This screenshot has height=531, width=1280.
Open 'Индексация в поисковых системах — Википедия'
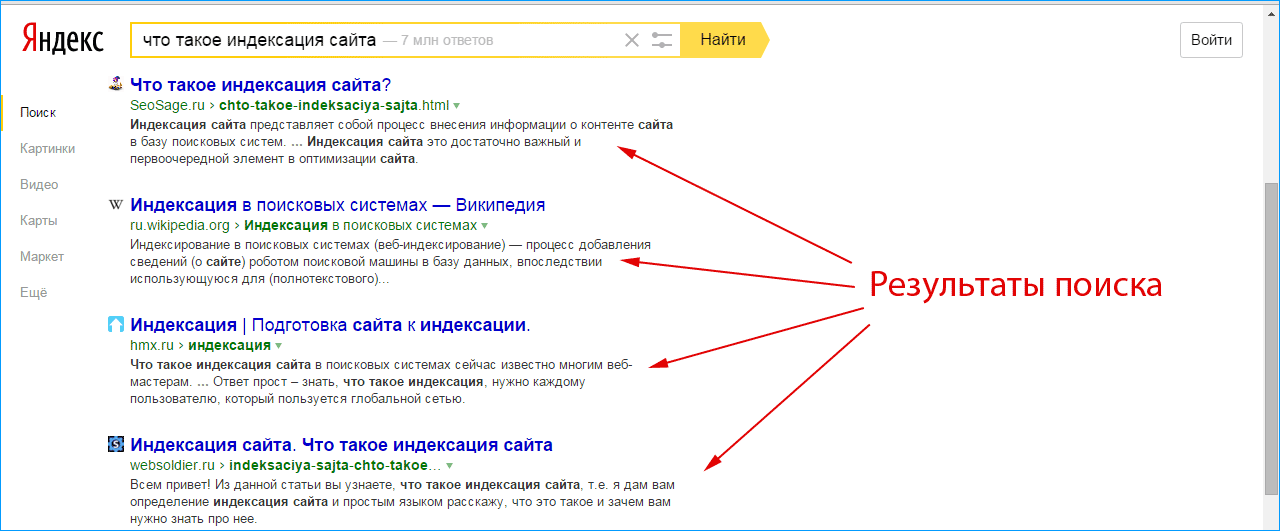pos(338,205)
